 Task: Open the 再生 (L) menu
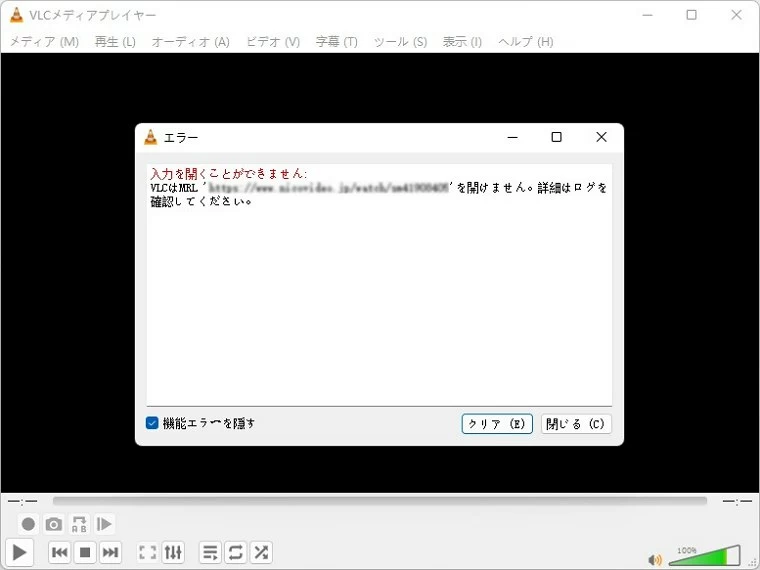coord(115,42)
